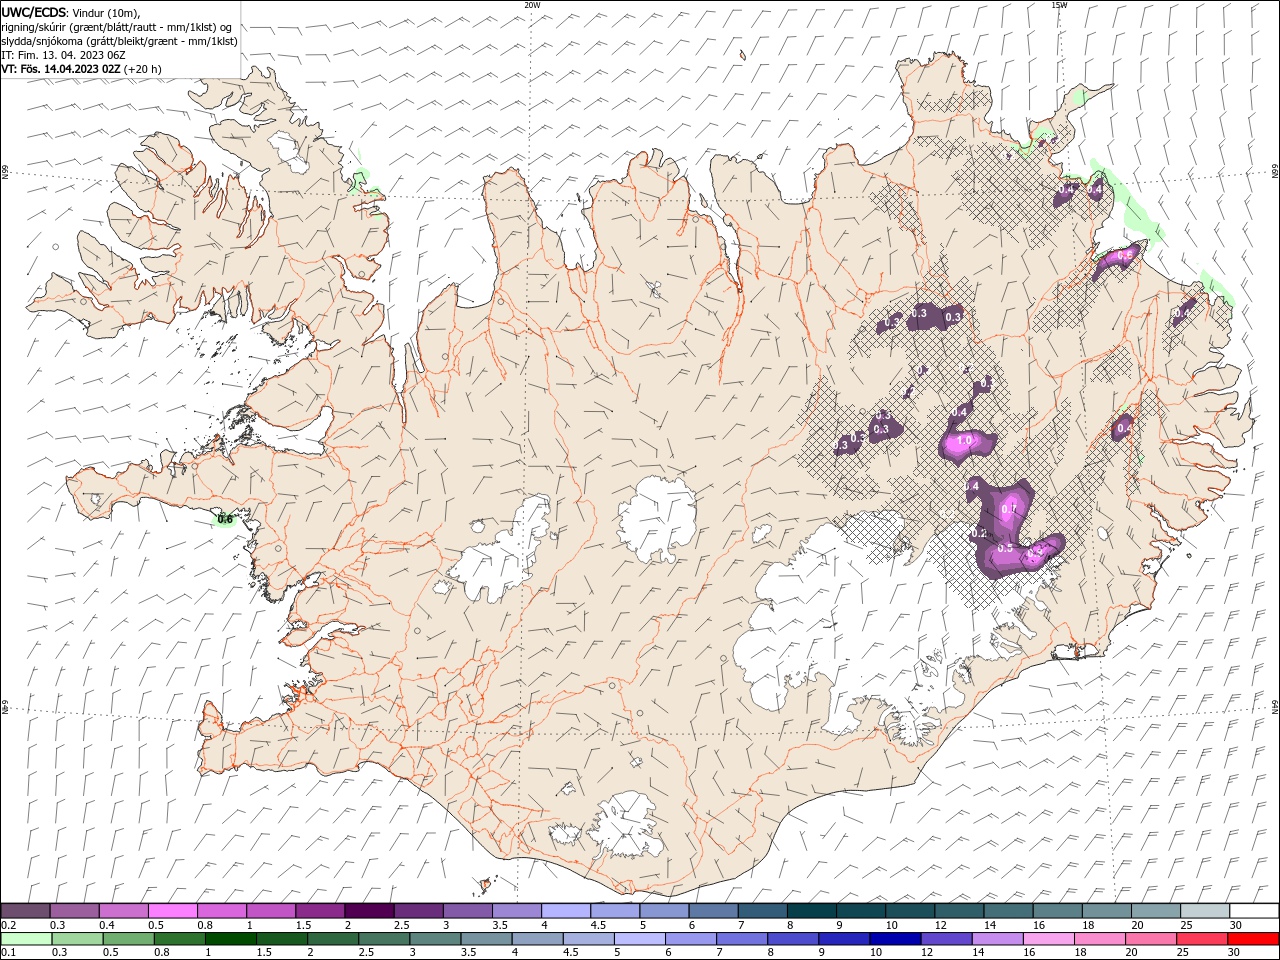Click the 'VT: Fös. 14.04.2023 02Z' valid time

[61, 69]
